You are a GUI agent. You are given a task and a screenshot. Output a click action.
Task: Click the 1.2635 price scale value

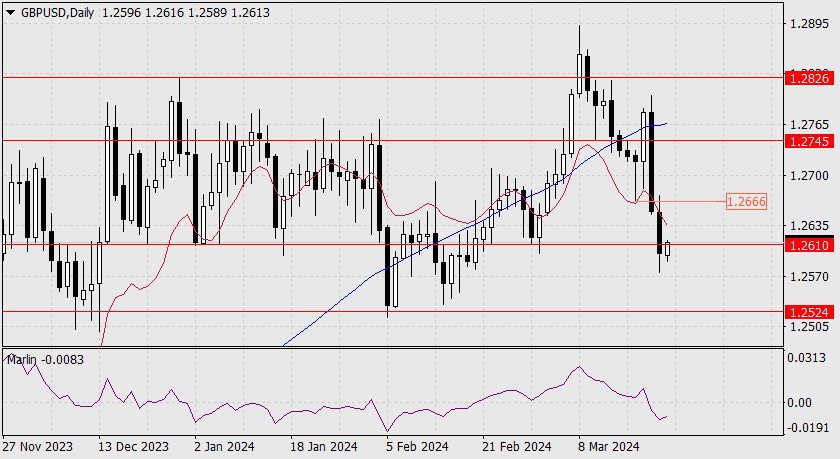(809, 225)
